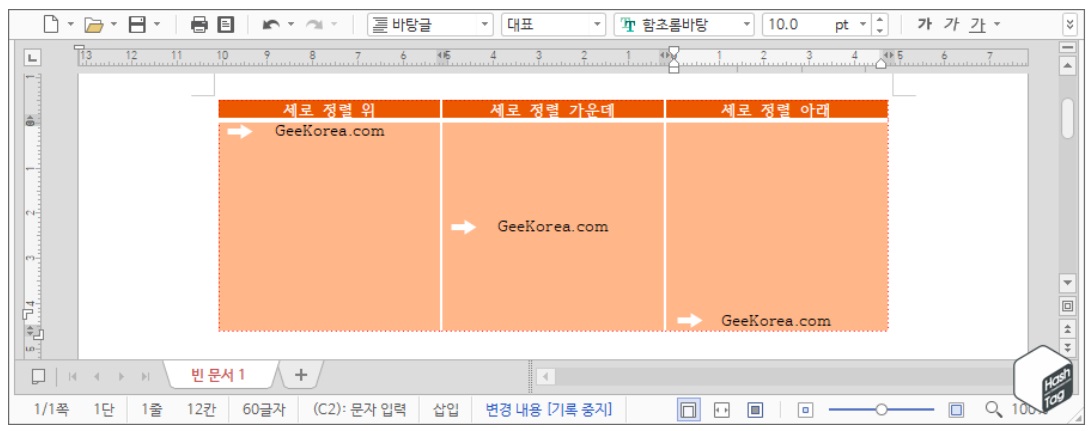Click the split window bar above scroll-up arrow
Viewport: 1090px width, 431px height.
1067,47
